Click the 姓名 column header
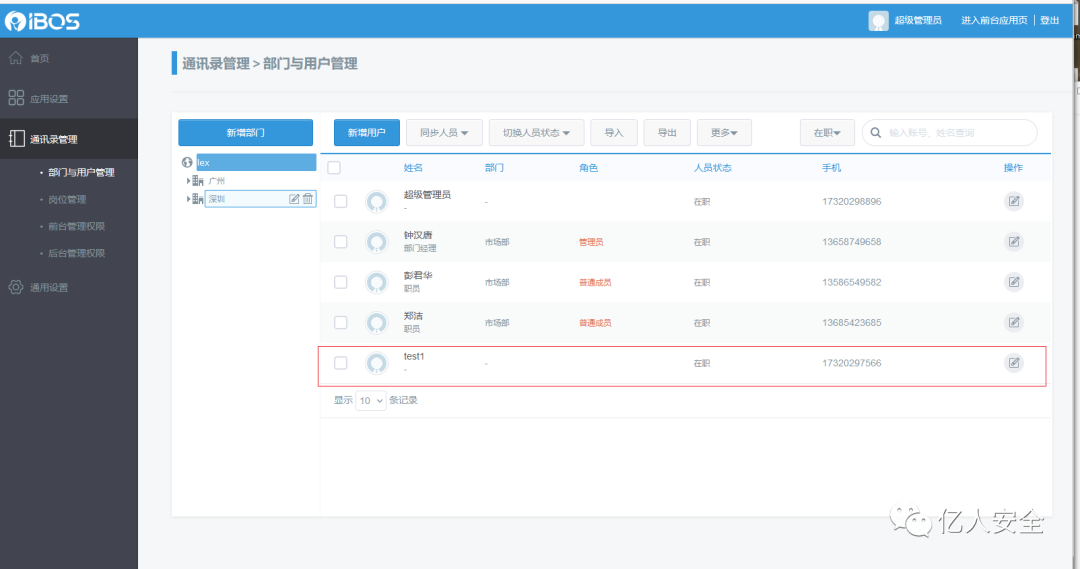This screenshot has width=1080, height=569. 413,167
